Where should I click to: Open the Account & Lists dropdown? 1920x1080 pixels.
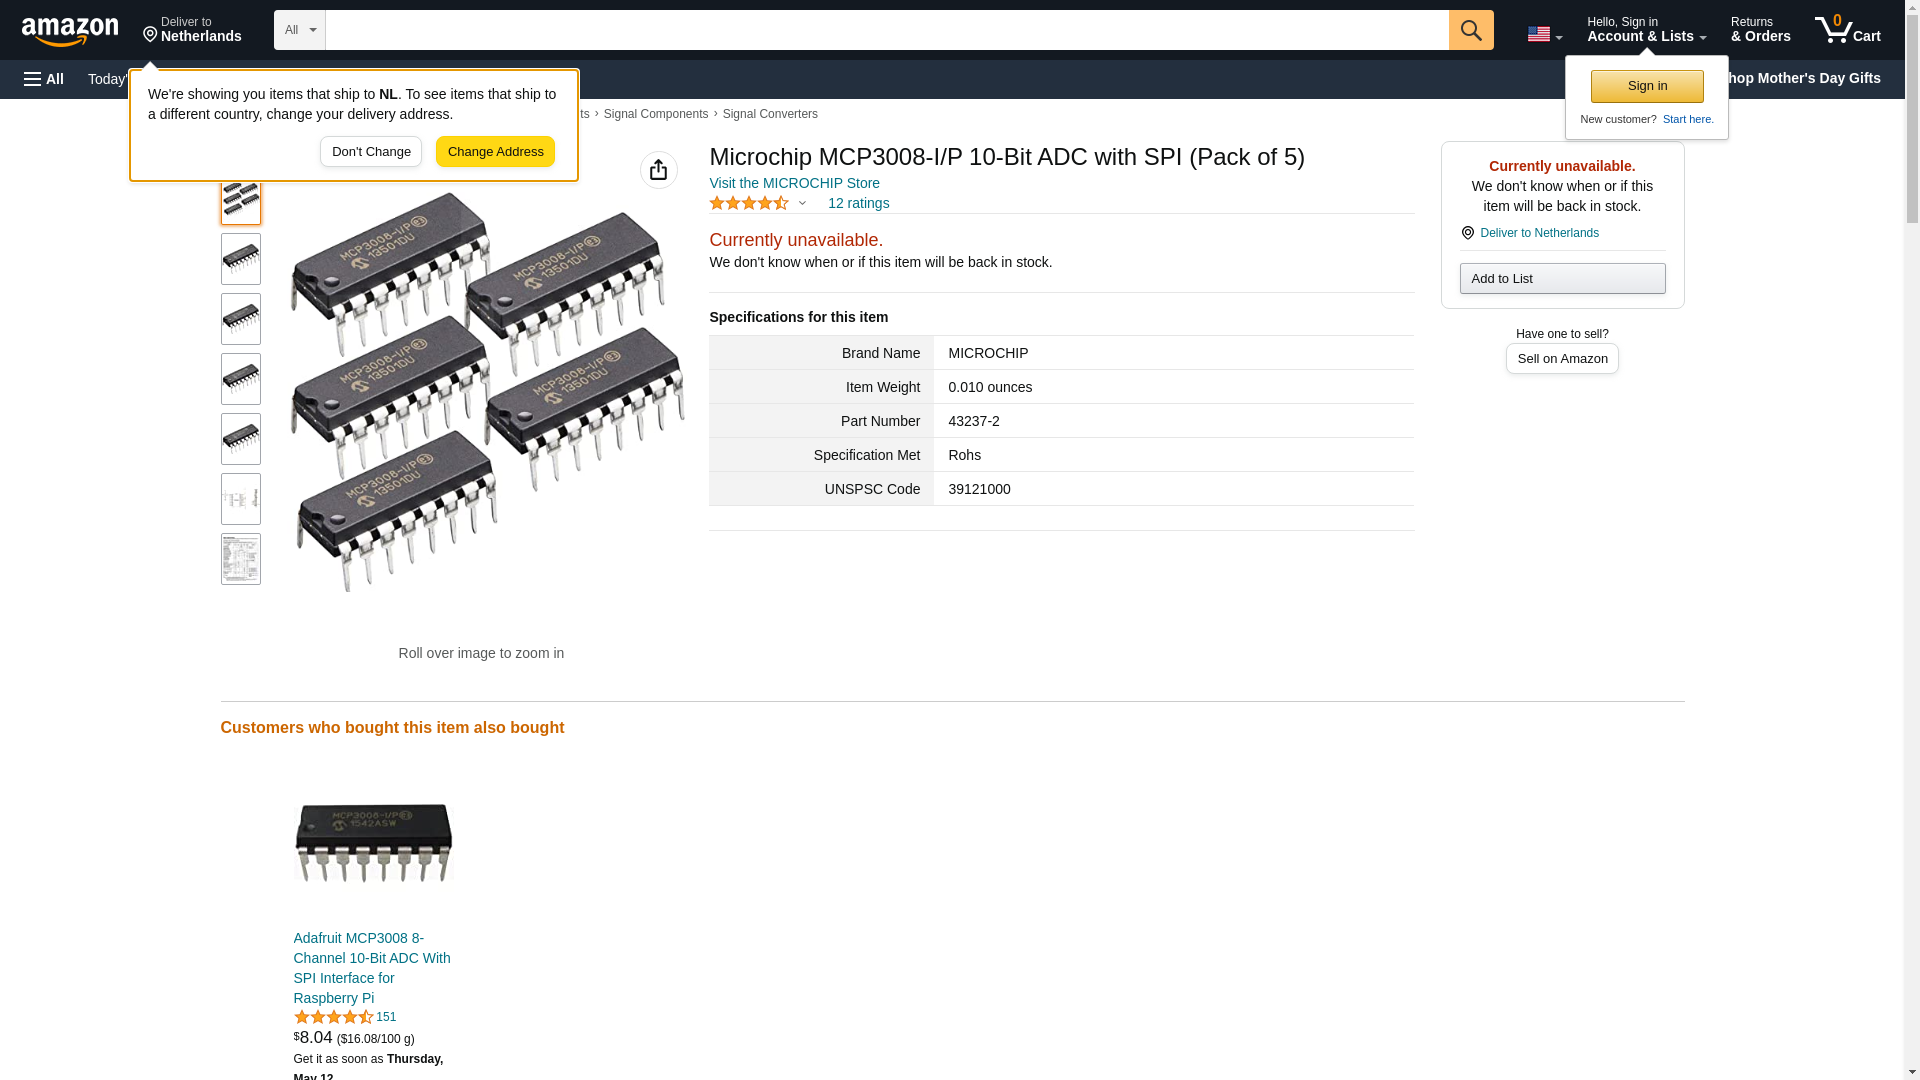1646,30
